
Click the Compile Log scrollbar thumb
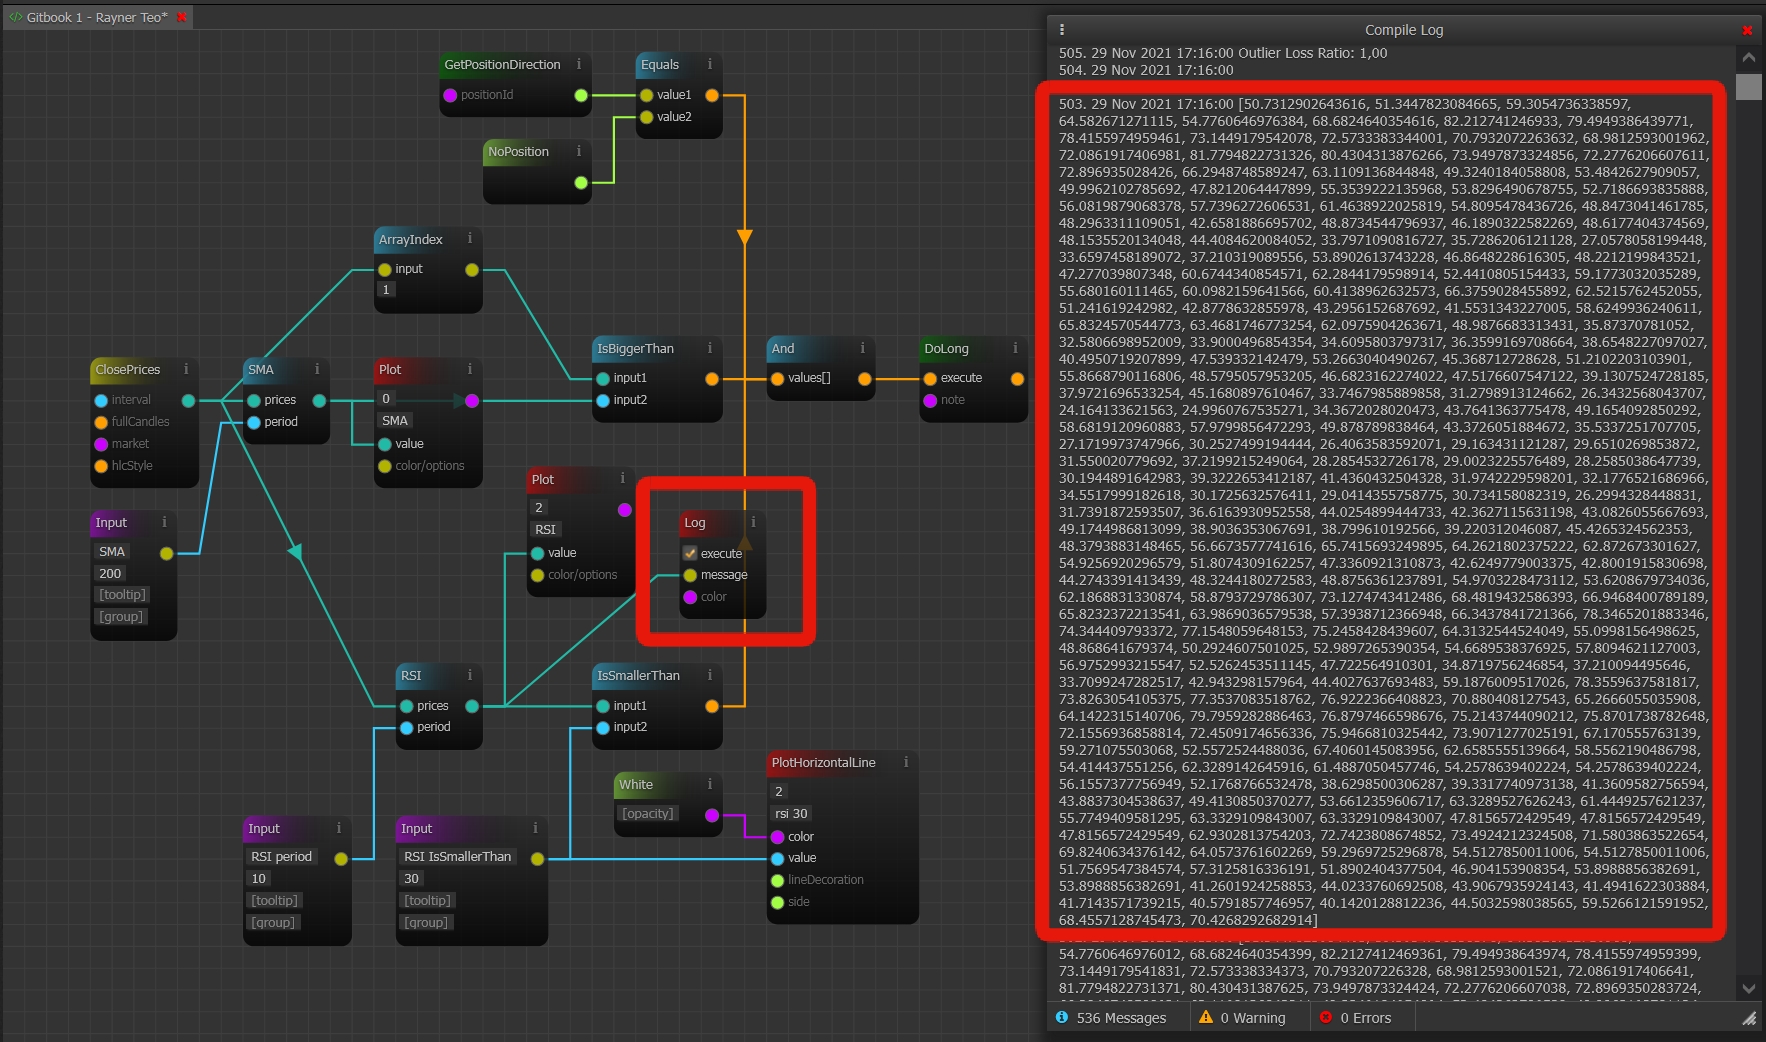click(1748, 87)
